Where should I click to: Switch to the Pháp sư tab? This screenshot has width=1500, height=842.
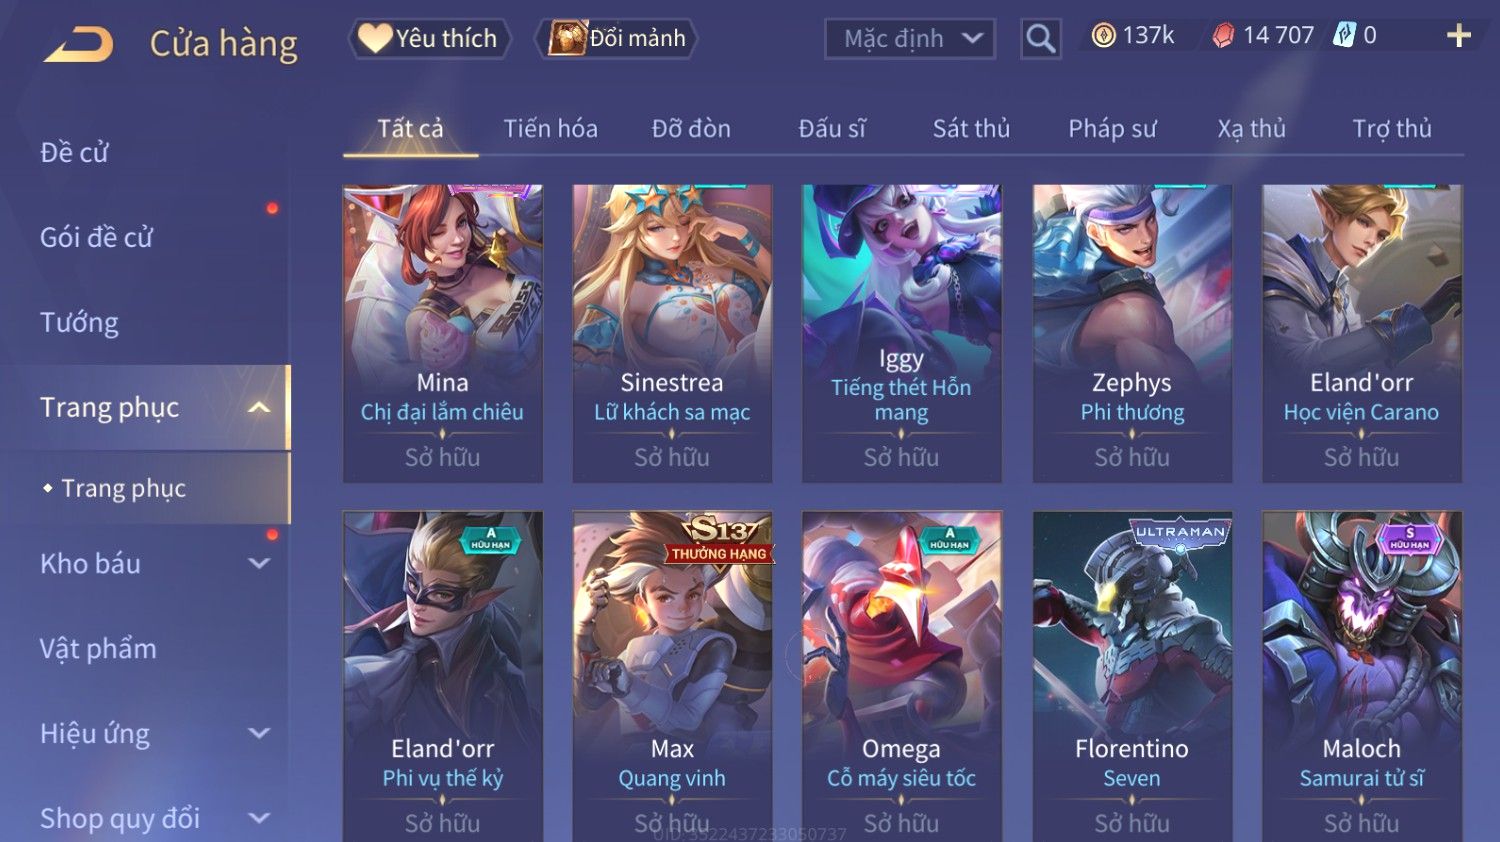[1112, 129]
